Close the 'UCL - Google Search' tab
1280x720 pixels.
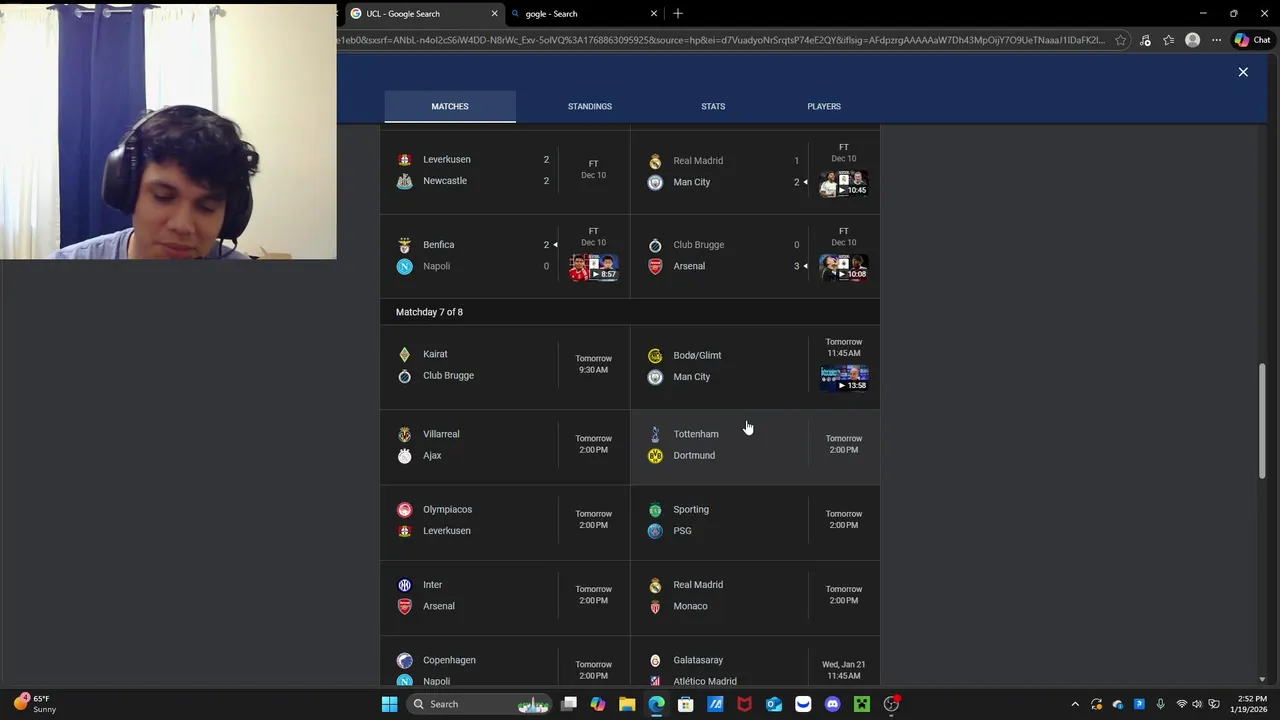(494, 14)
